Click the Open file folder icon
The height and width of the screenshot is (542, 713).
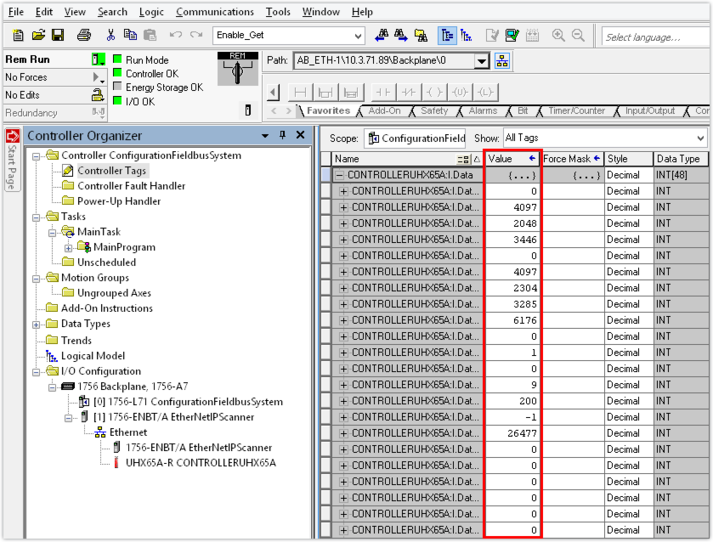click(38, 35)
